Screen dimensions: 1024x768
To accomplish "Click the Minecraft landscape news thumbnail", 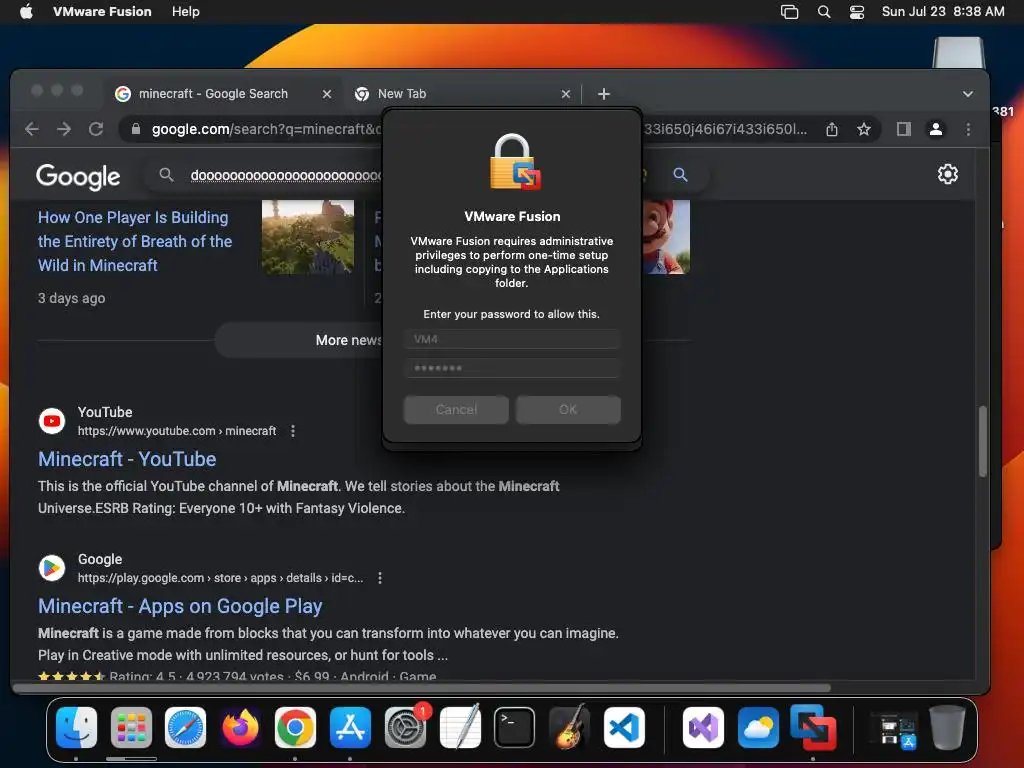I will (308, 237).
